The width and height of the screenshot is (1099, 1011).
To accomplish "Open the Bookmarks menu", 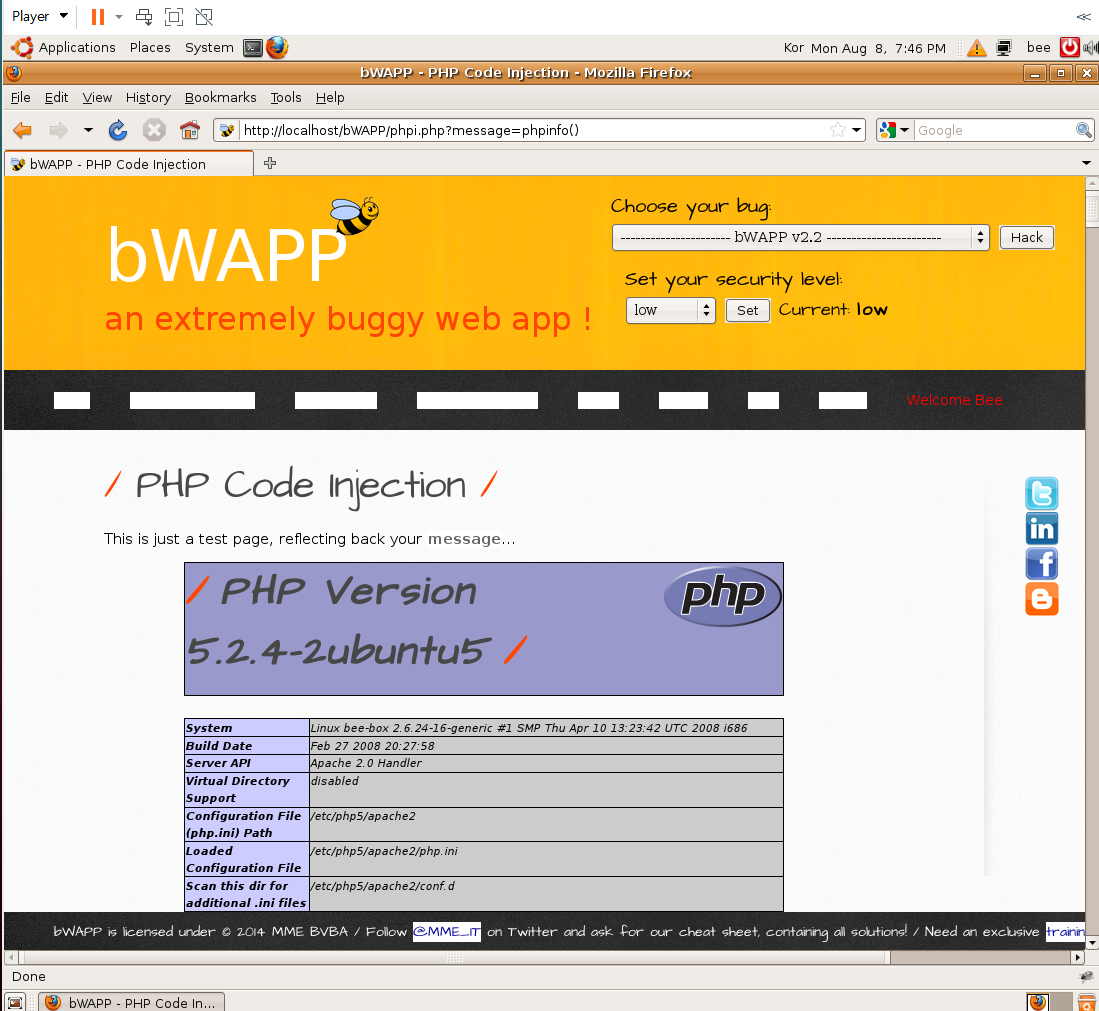I will click(x=220, y=97).
